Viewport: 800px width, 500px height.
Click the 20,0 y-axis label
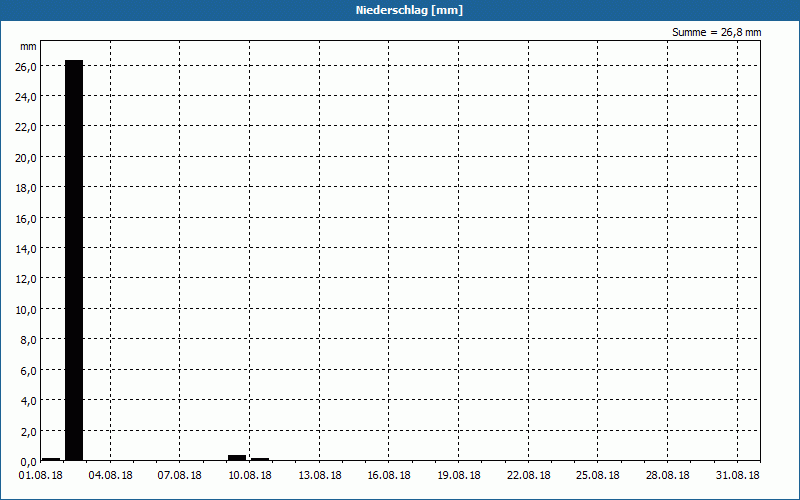coord(26,158)
